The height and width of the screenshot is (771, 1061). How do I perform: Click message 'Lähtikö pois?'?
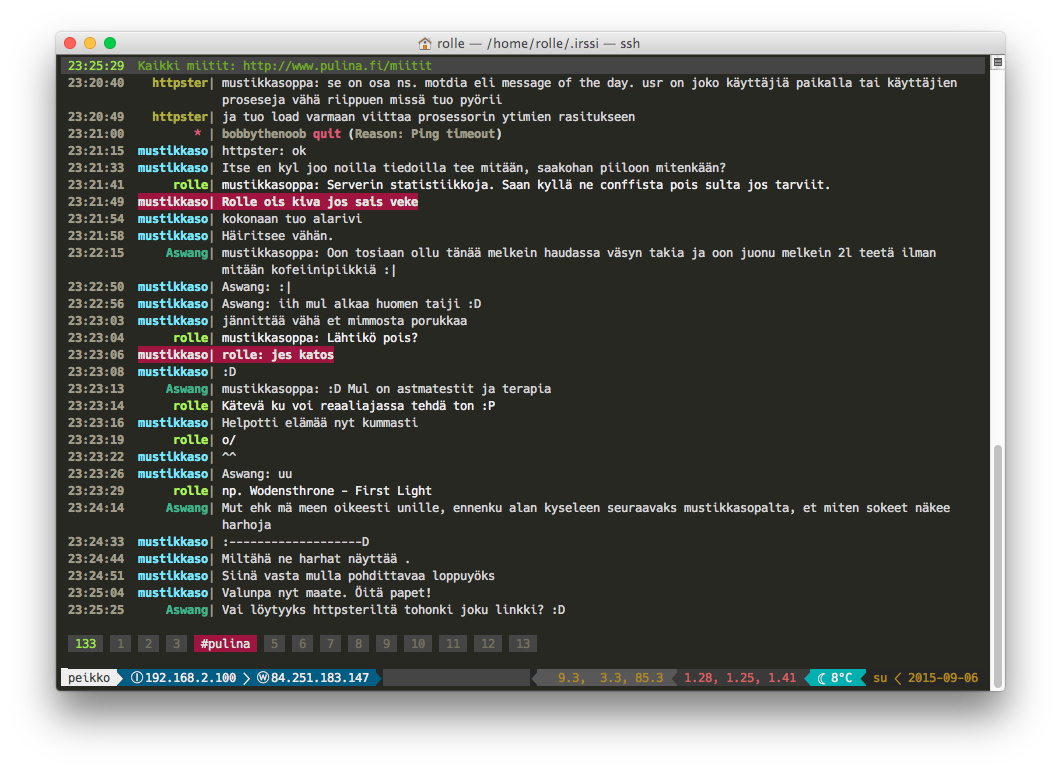click(372, 338)
